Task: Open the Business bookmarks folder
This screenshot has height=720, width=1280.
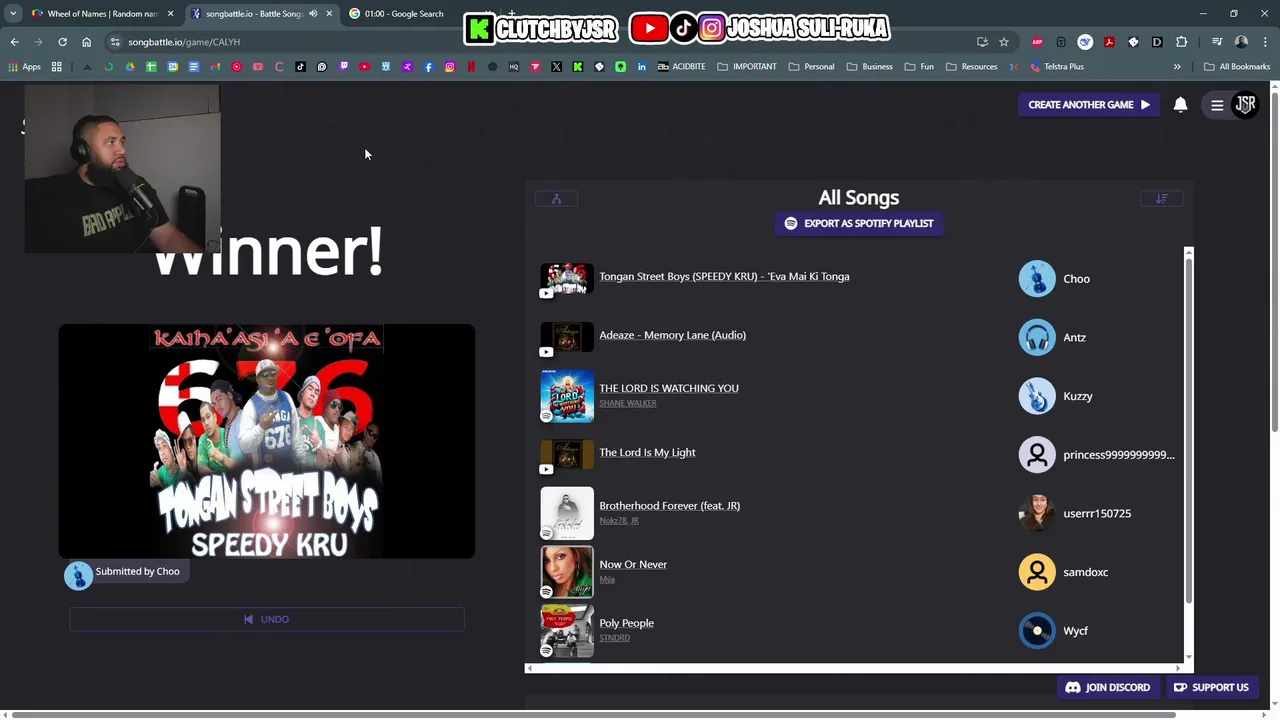Action: pos(869,67)
